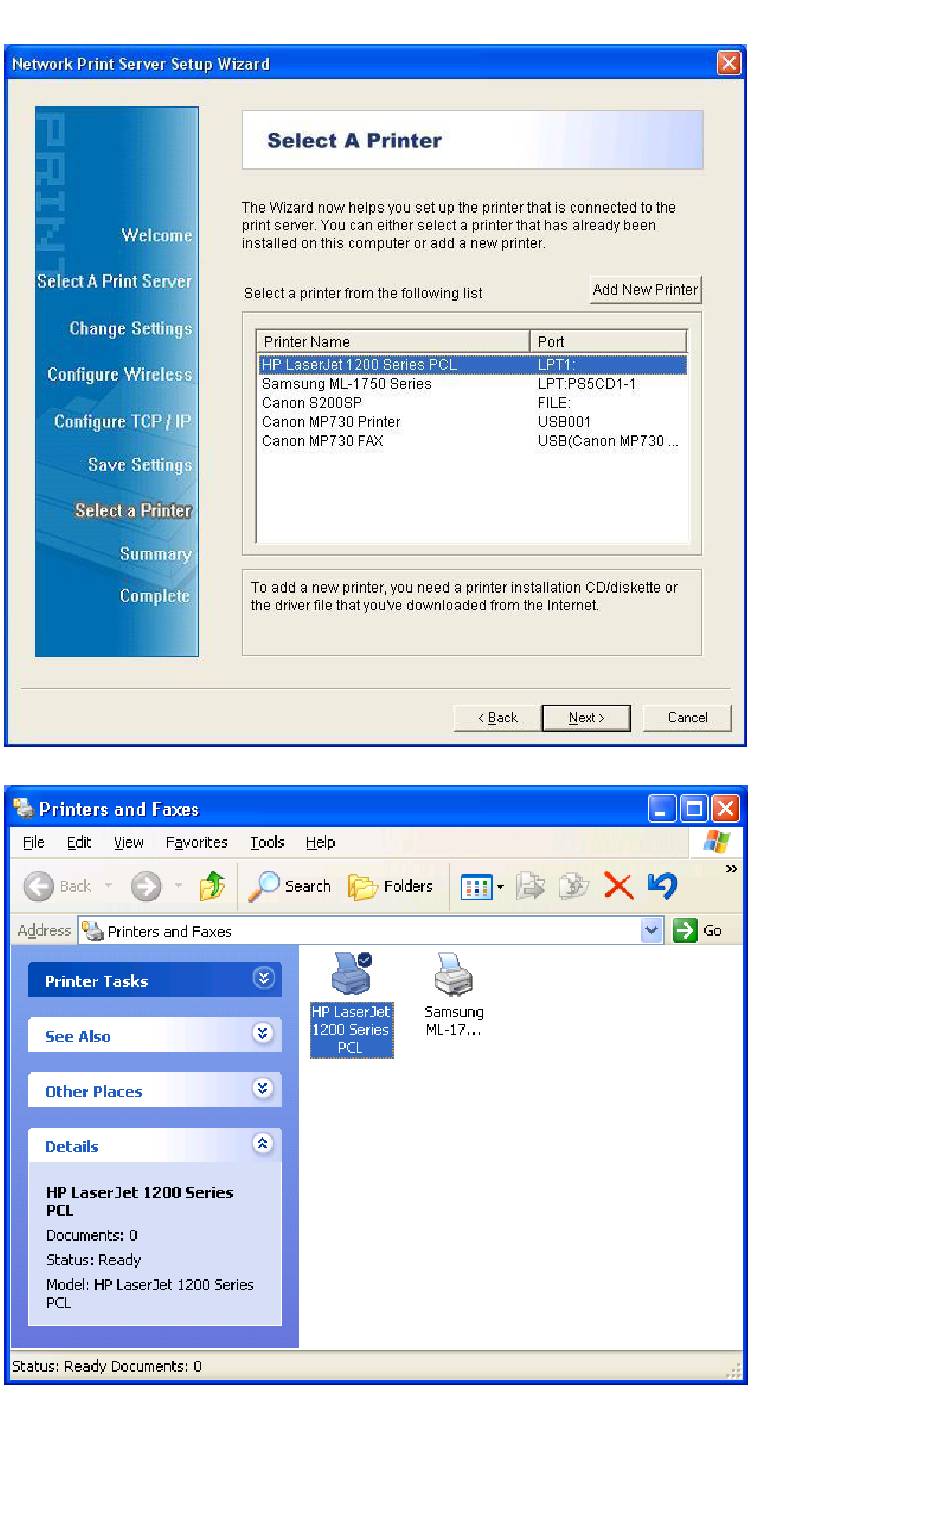Select Canon MP730 FAX in the list

point(472,441)
